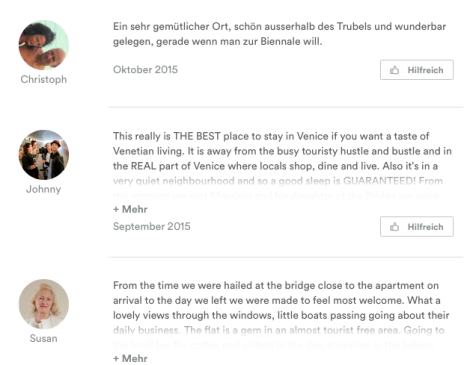Screen dimensions: 470x365
Task: Expand Susan's review with + Mehr
Action: click(x=130, y=359)
